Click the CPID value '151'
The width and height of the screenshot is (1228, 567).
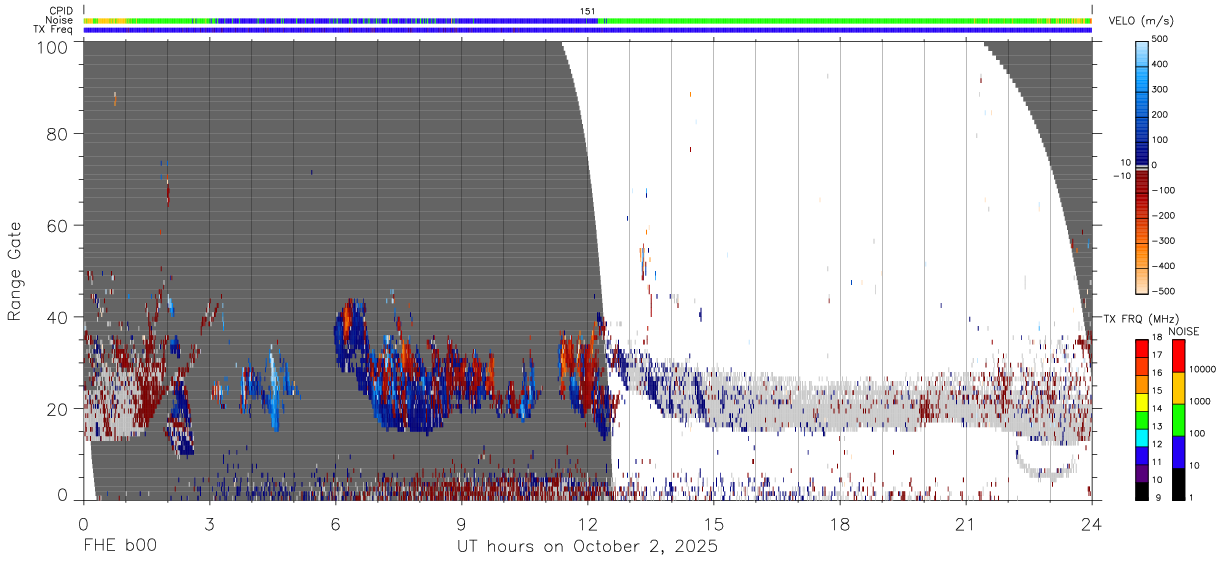click(x=588, y=11)
